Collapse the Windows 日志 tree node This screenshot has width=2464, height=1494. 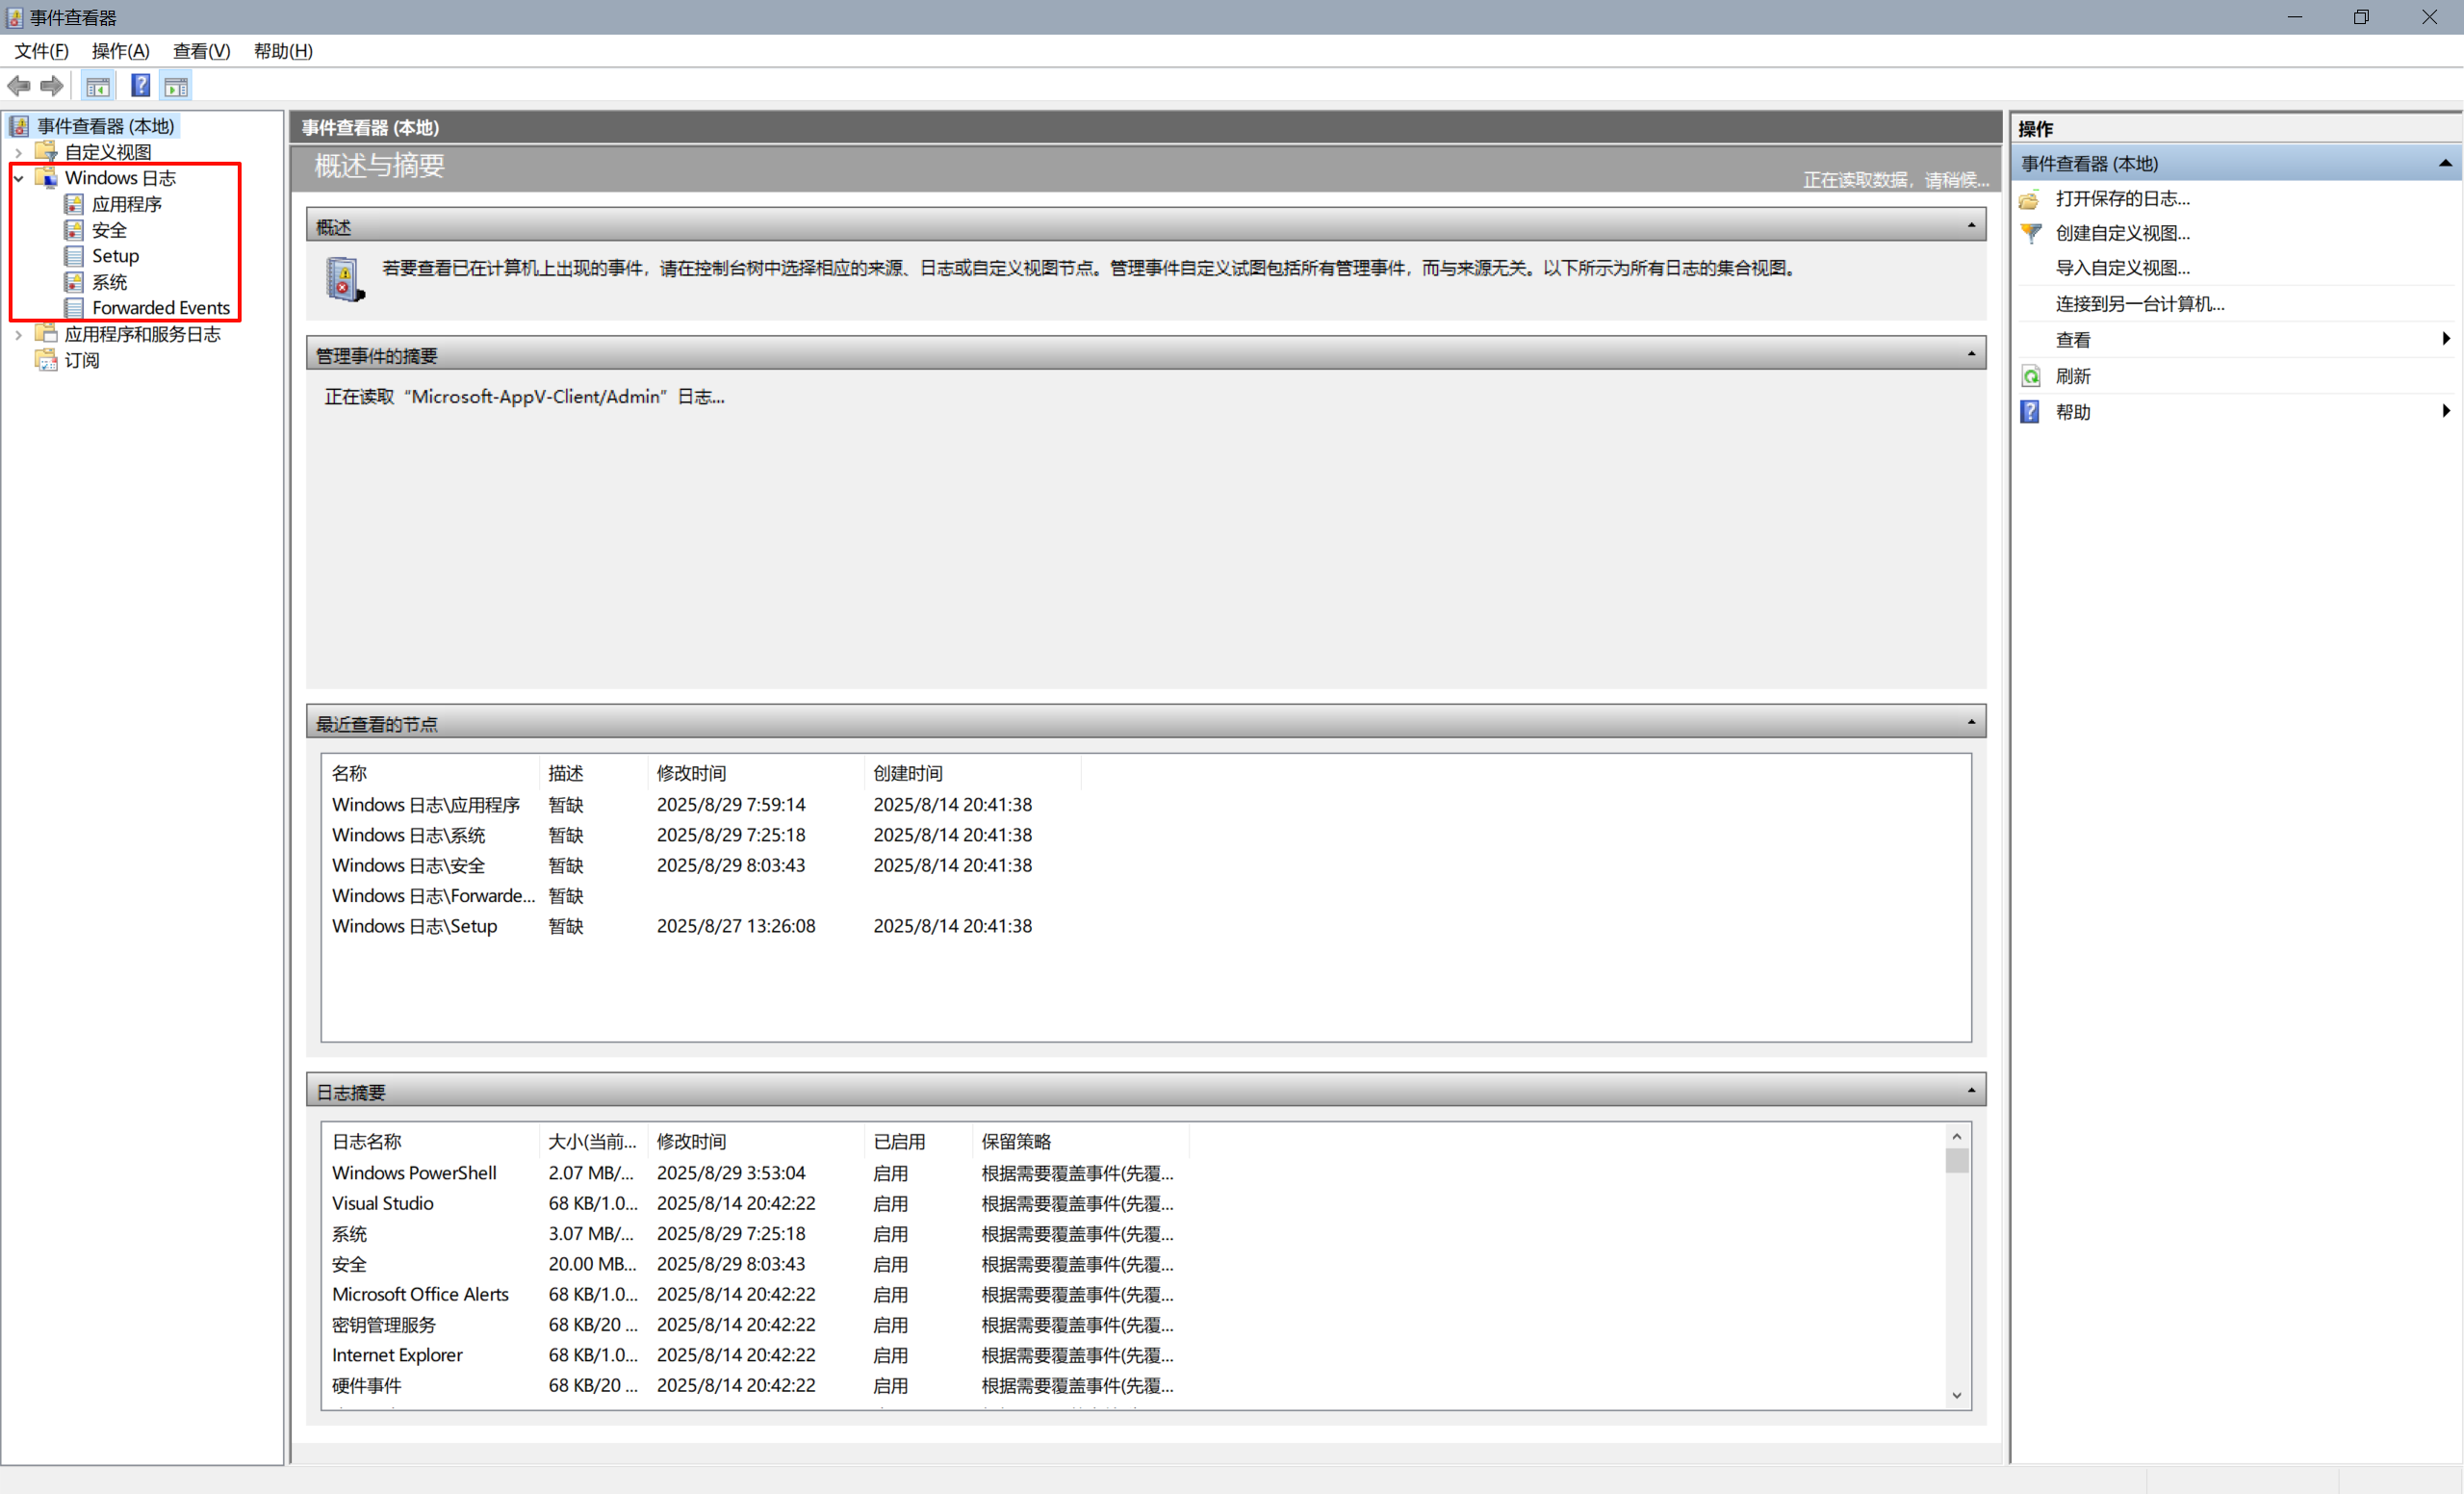(x=18, y=178)
